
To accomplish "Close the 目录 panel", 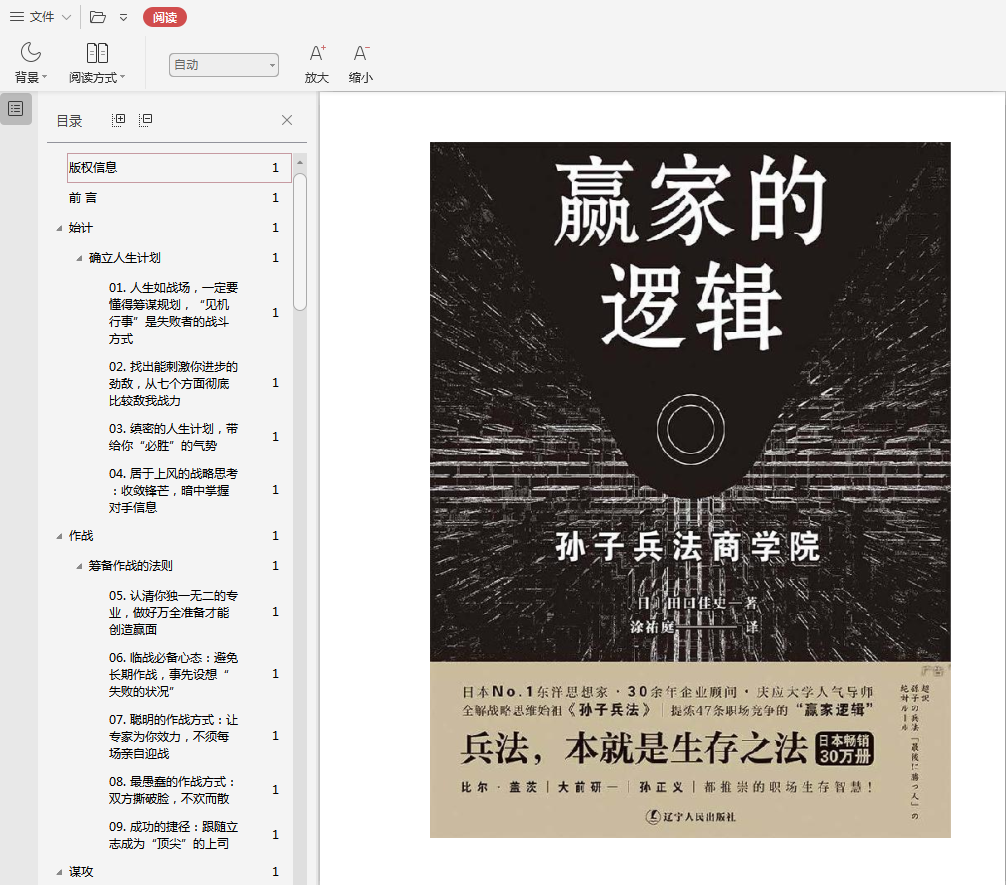I will pos(287,120).
